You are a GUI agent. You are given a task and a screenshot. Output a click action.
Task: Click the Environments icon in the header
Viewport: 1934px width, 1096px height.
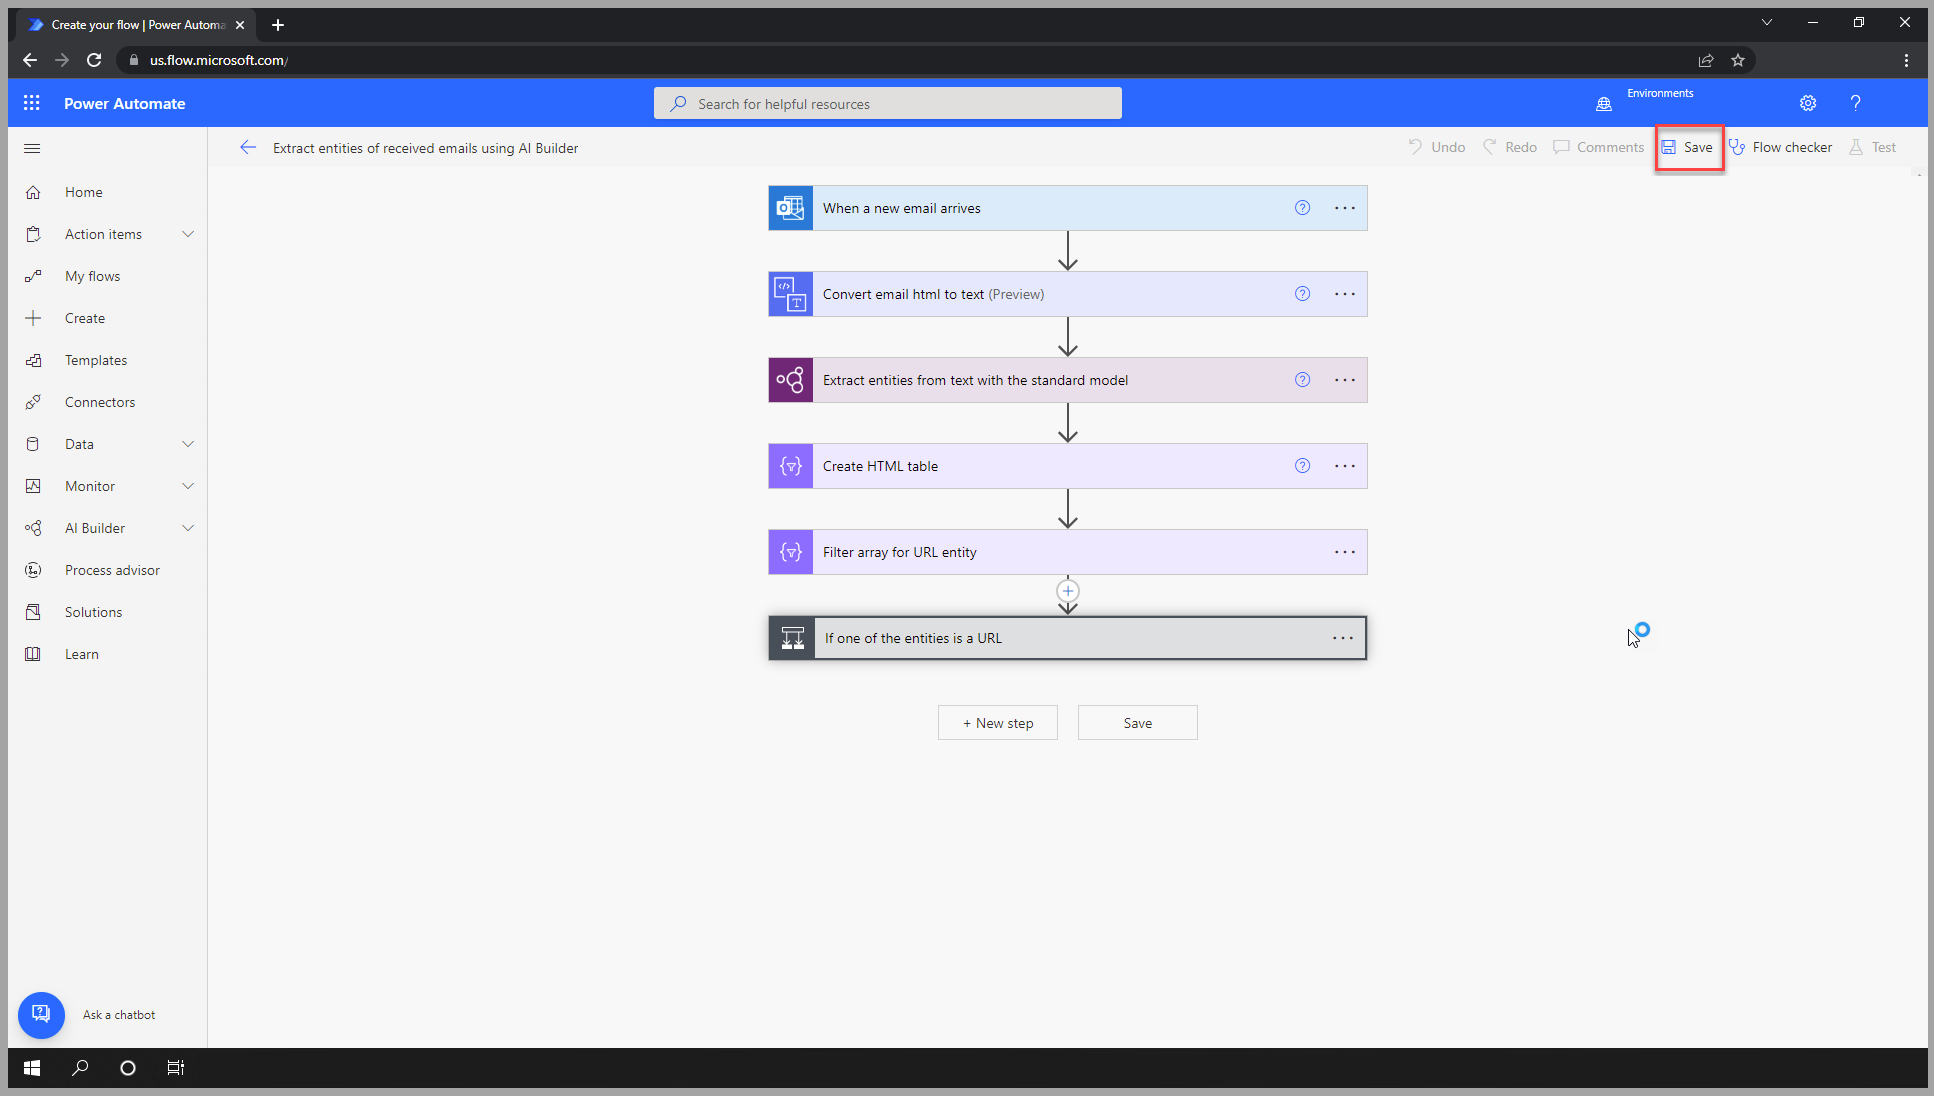[1603, 103]
